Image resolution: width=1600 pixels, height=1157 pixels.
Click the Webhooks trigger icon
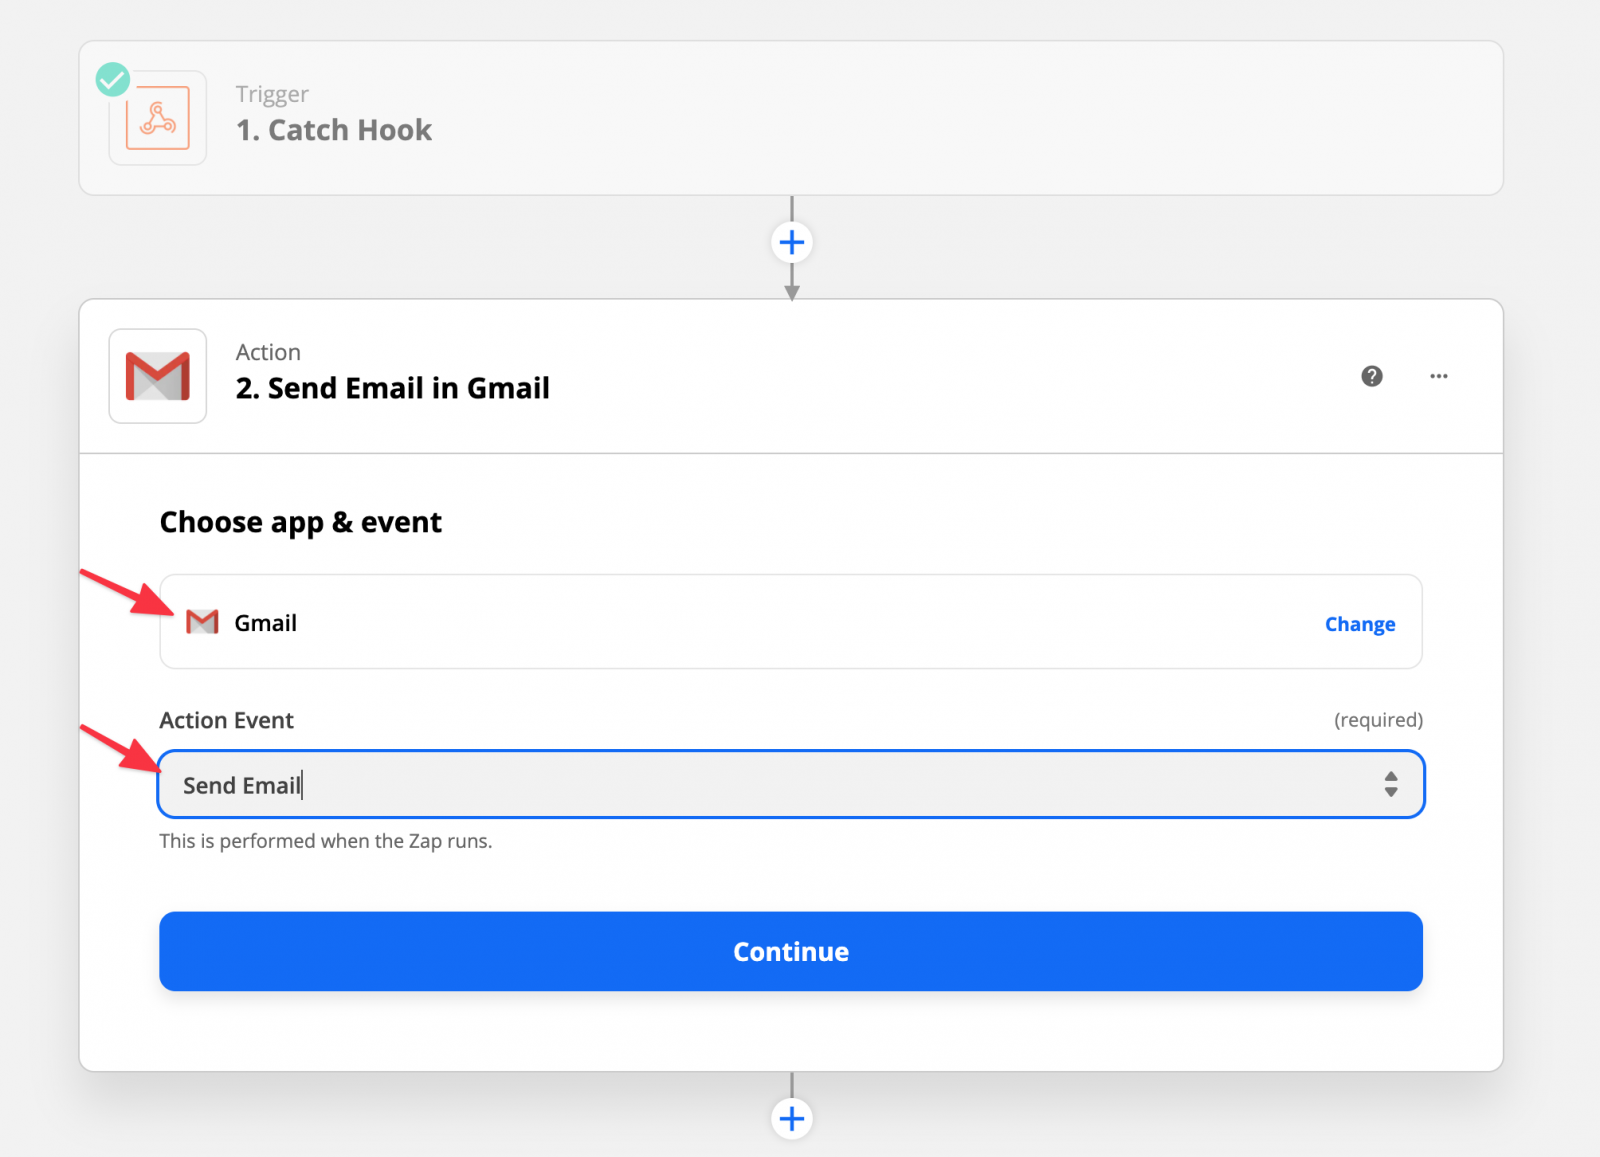(157, 118)
